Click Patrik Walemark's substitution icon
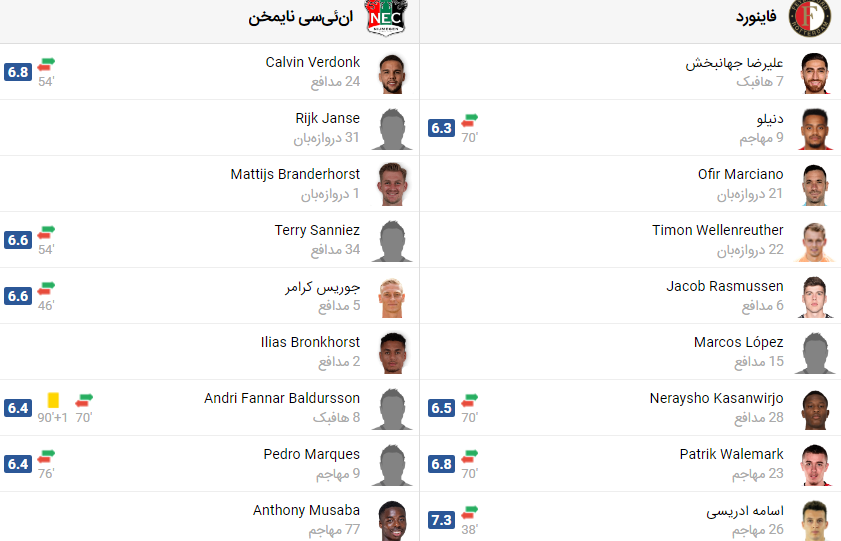 coord(469,457)
